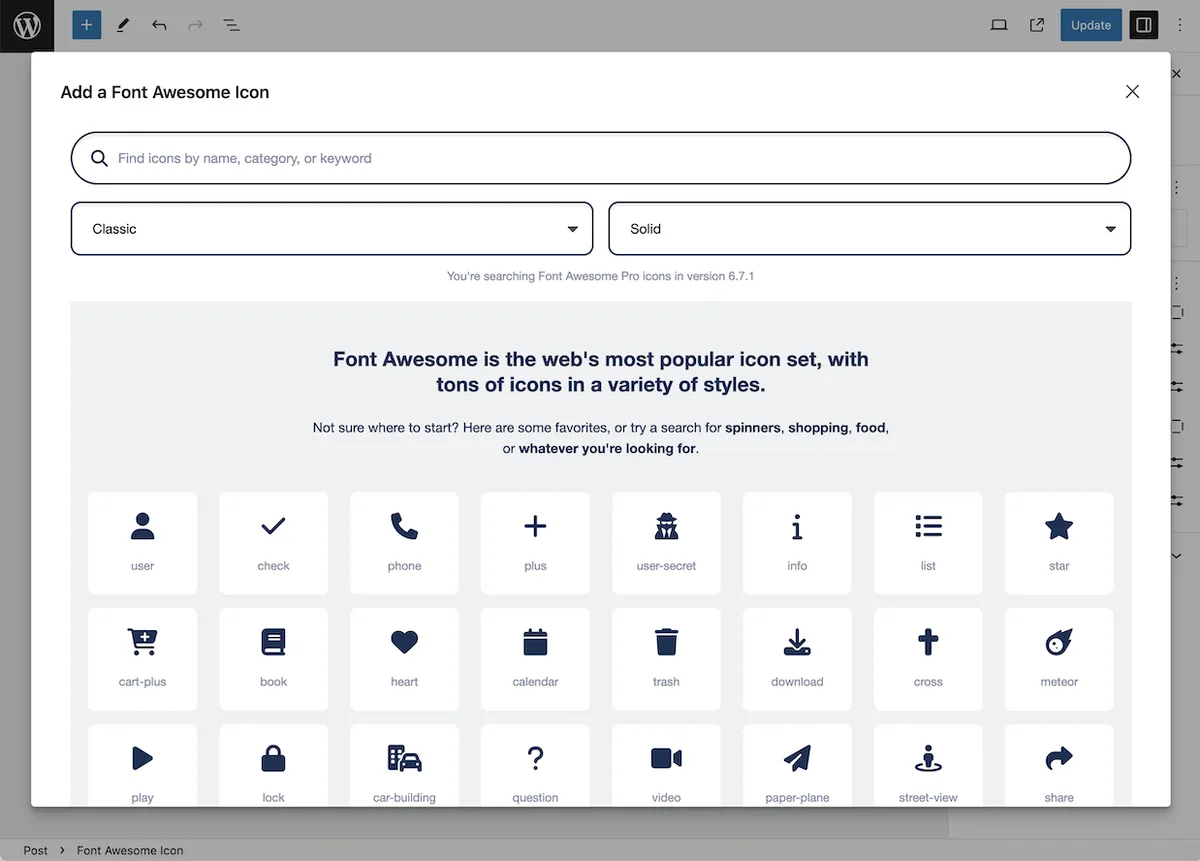Click the Update button
This screenshot has height=861, width=1200.
click(1091, 25)
